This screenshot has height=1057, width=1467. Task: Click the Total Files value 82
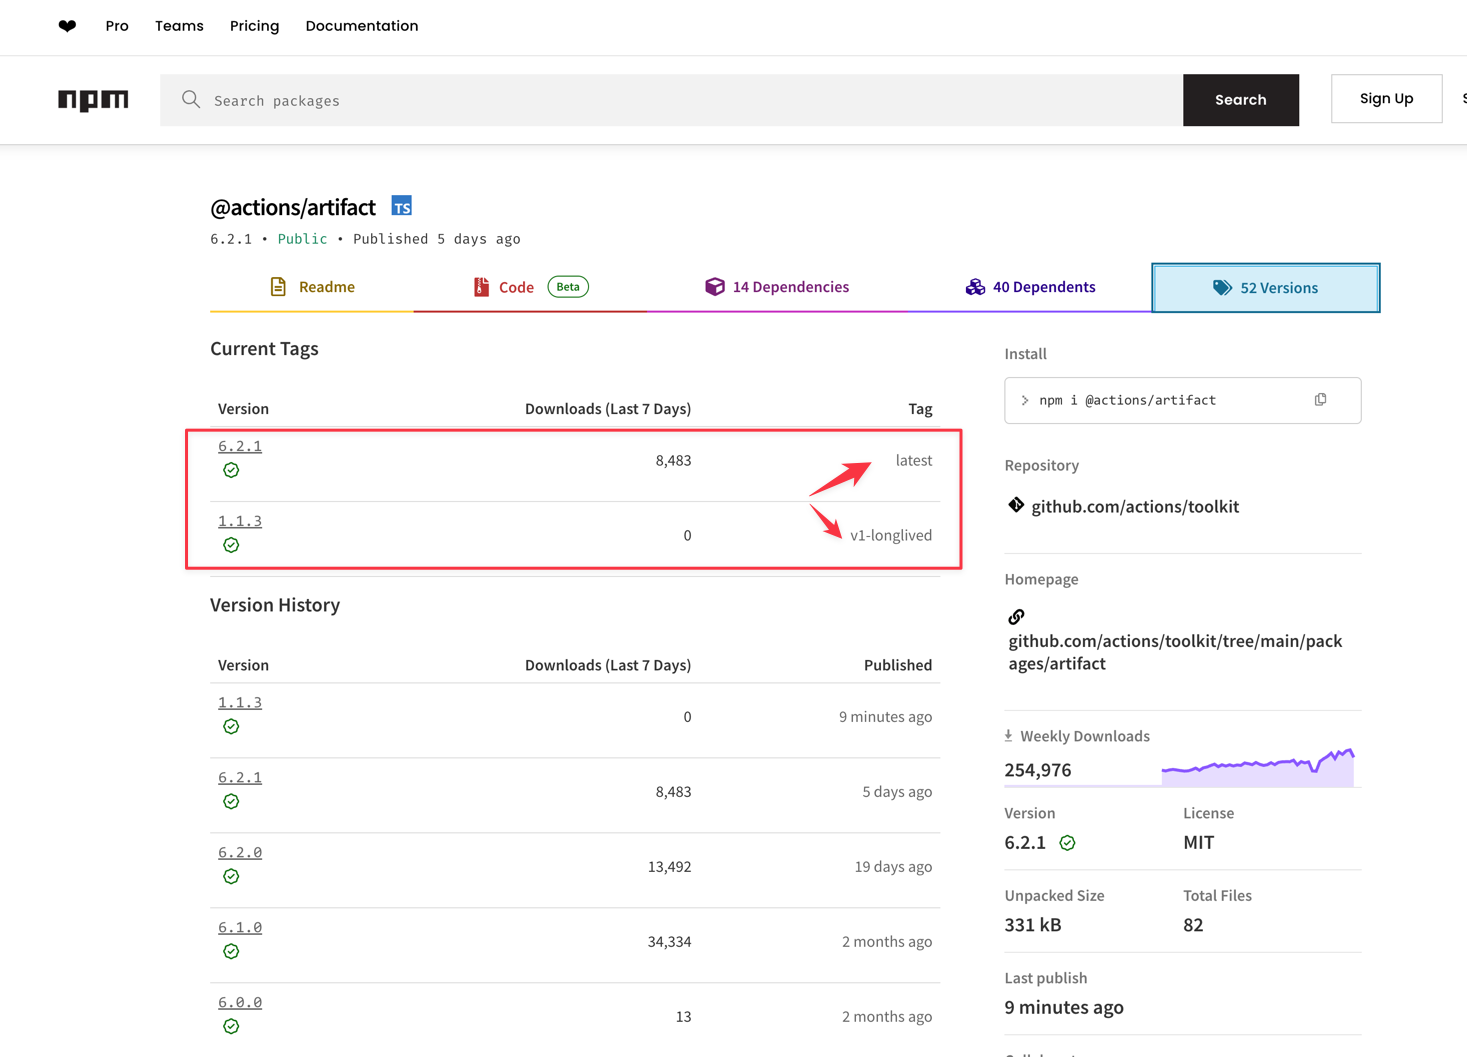1193,925
